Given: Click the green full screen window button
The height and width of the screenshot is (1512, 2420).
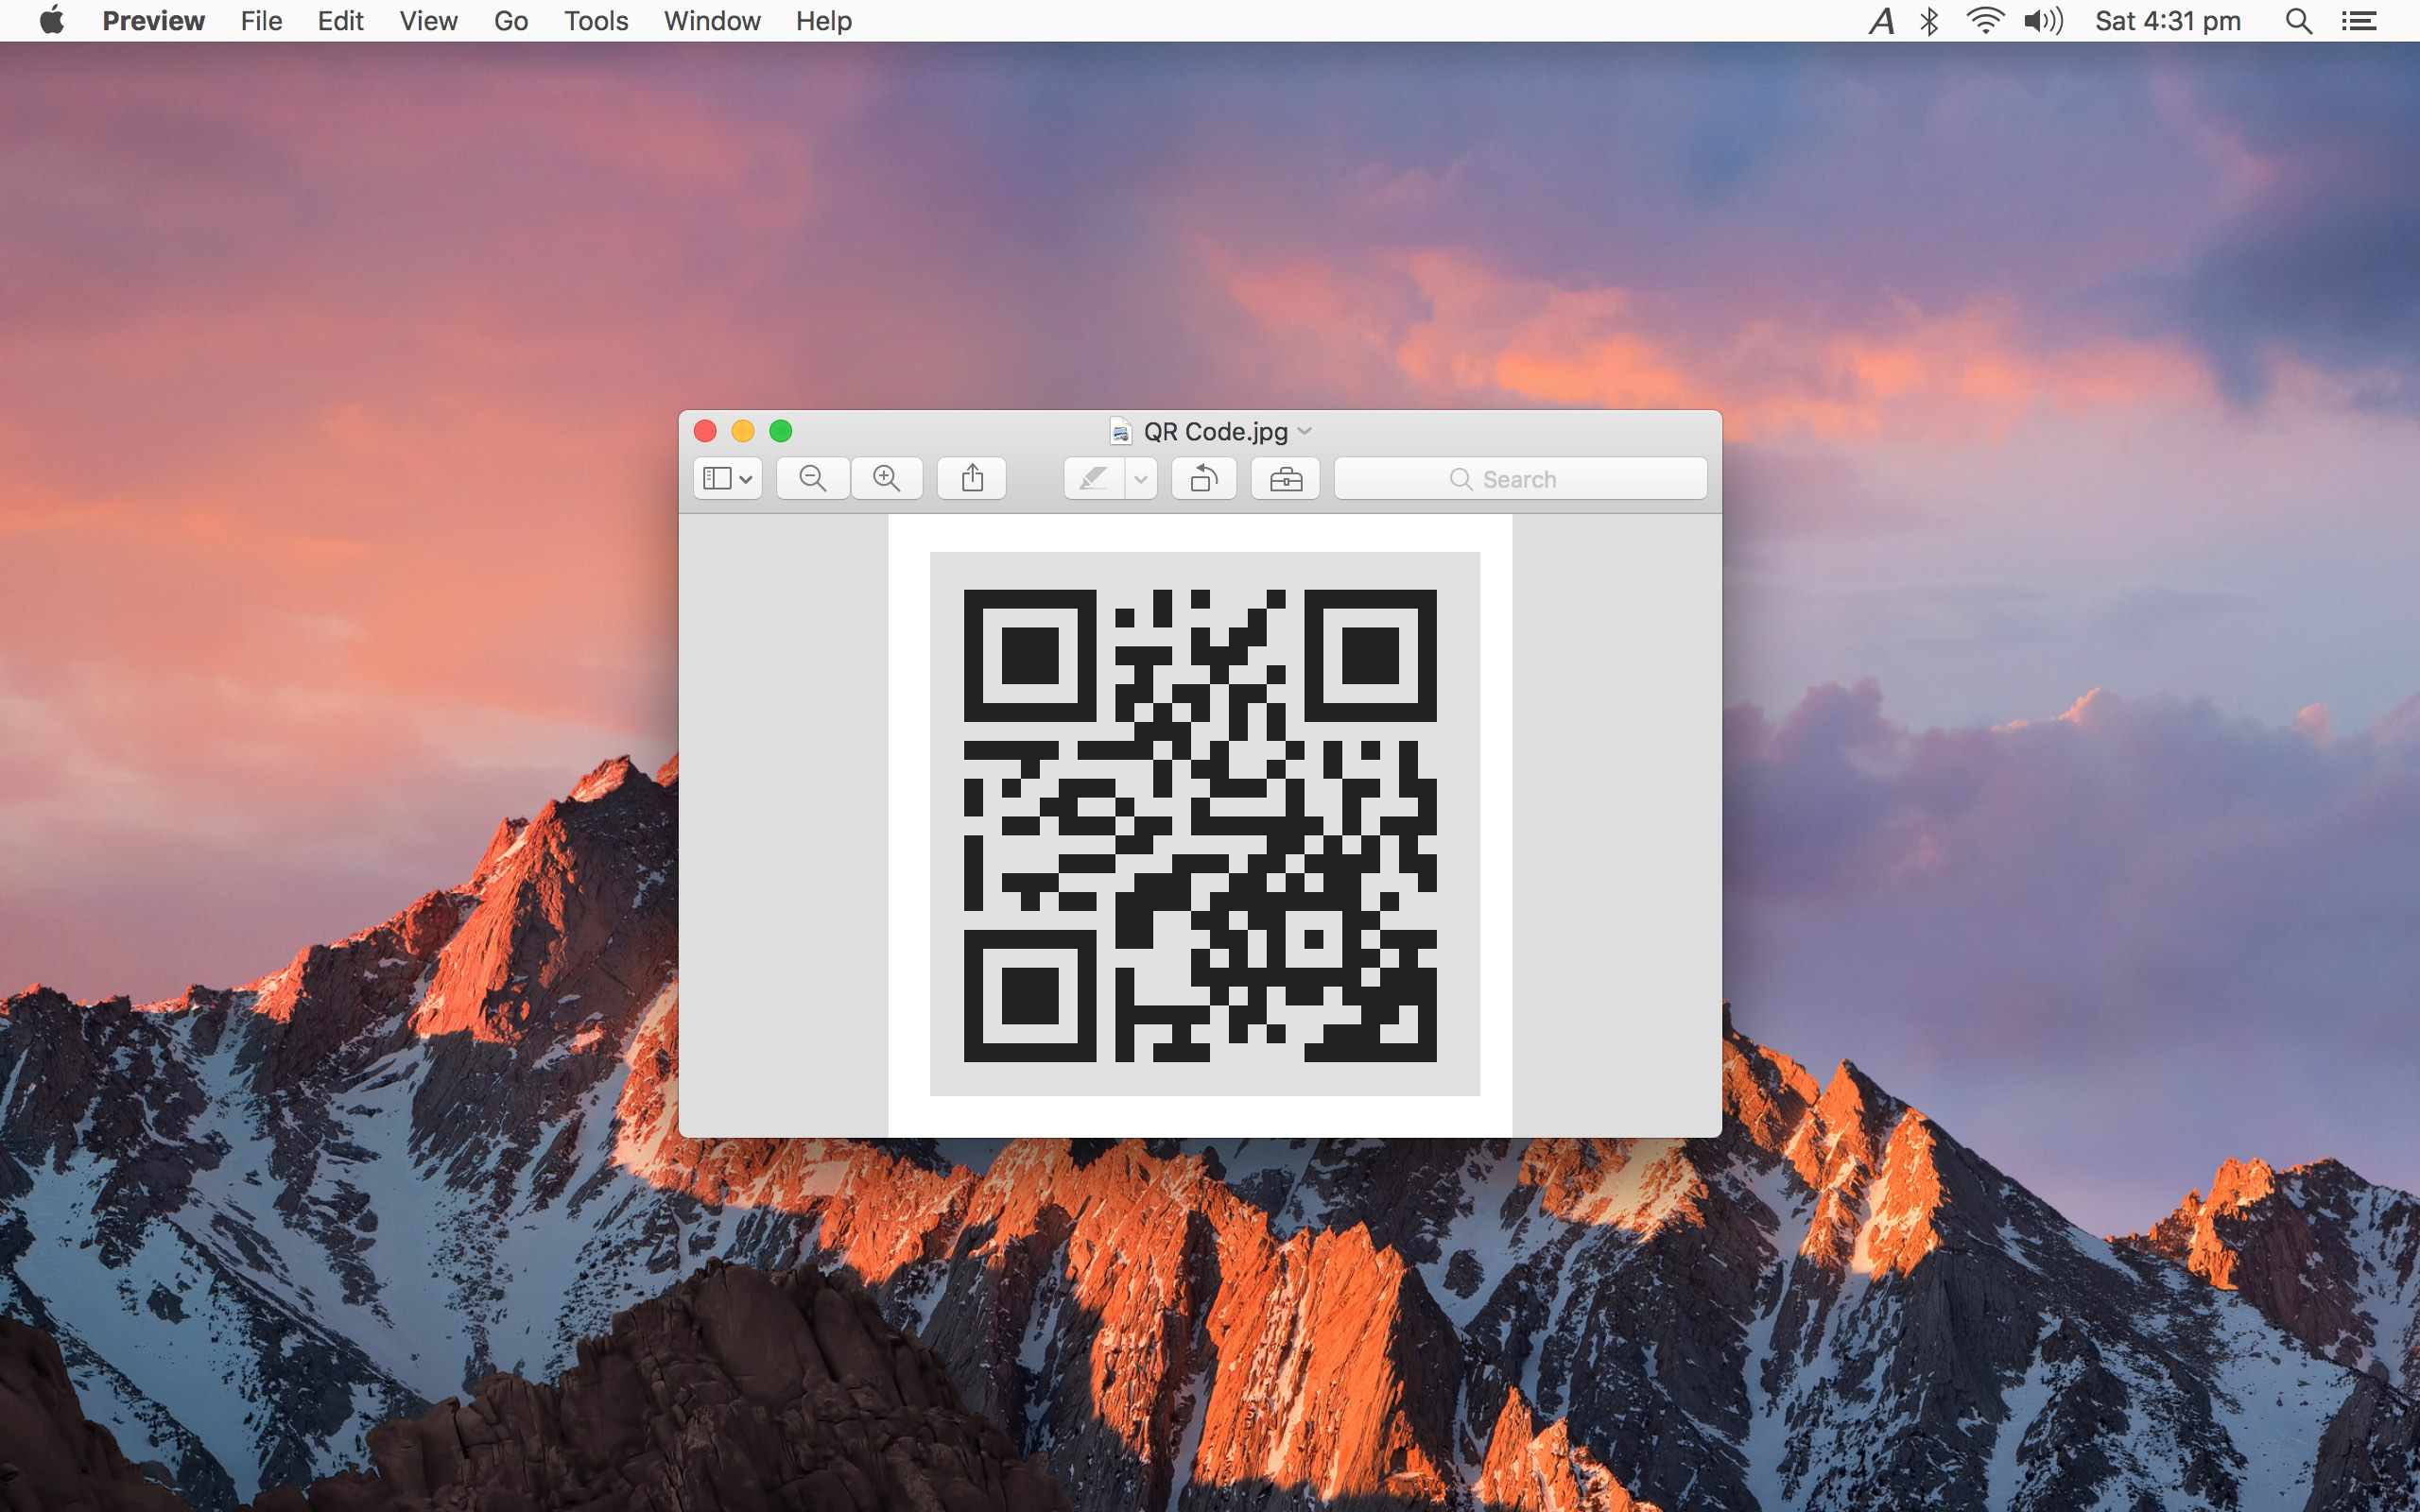Looking at the screenshot, I should pyautogui.click(x=781, y=431).
